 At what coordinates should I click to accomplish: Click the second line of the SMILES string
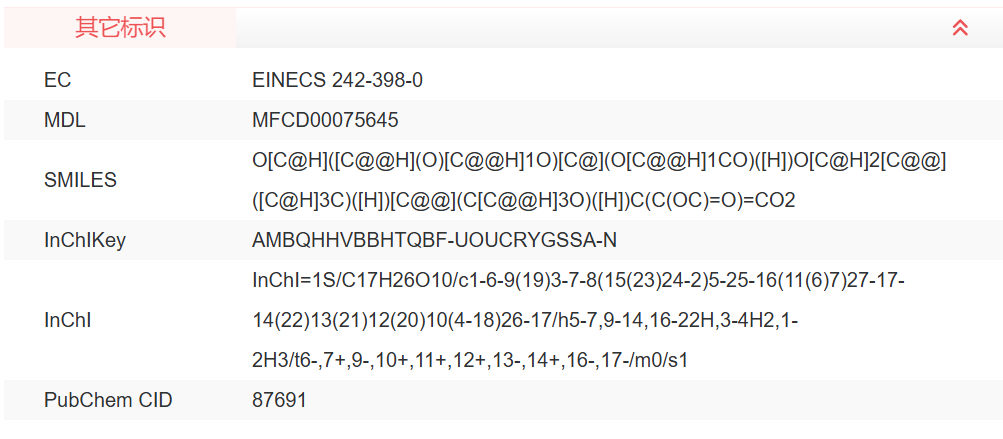(x=523, y=200)
